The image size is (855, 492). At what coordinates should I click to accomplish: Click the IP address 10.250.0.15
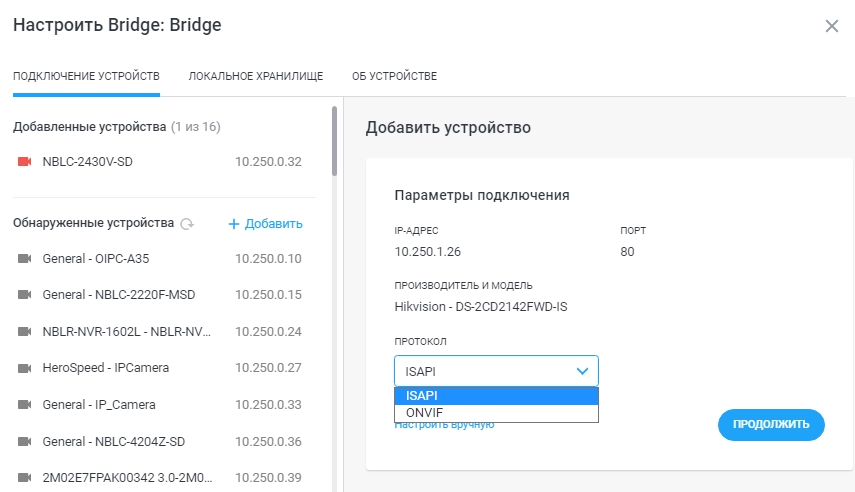click(268, 295)
